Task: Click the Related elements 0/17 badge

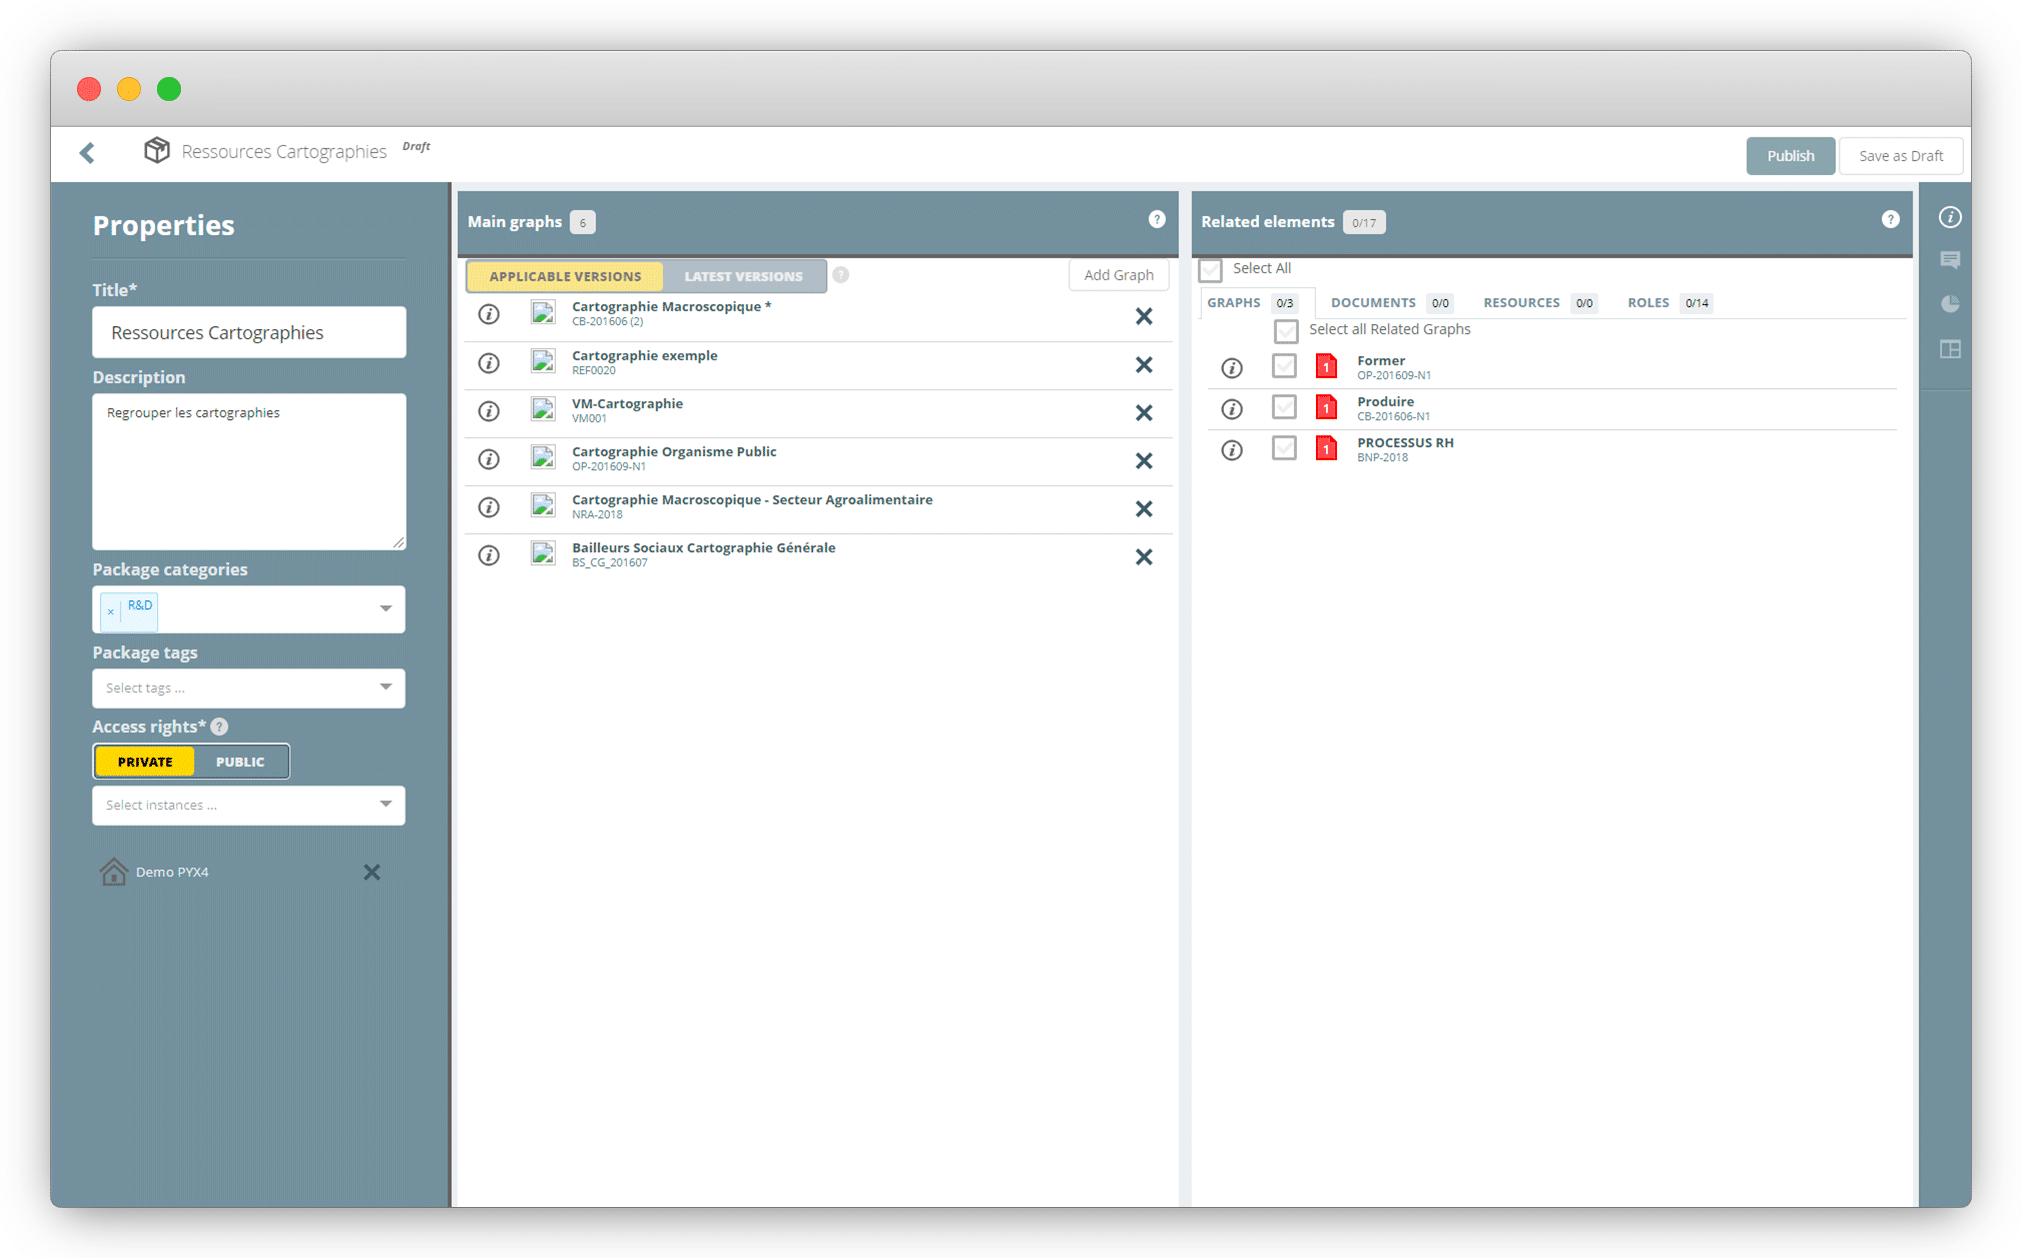Action: (x=1364, y=222)
